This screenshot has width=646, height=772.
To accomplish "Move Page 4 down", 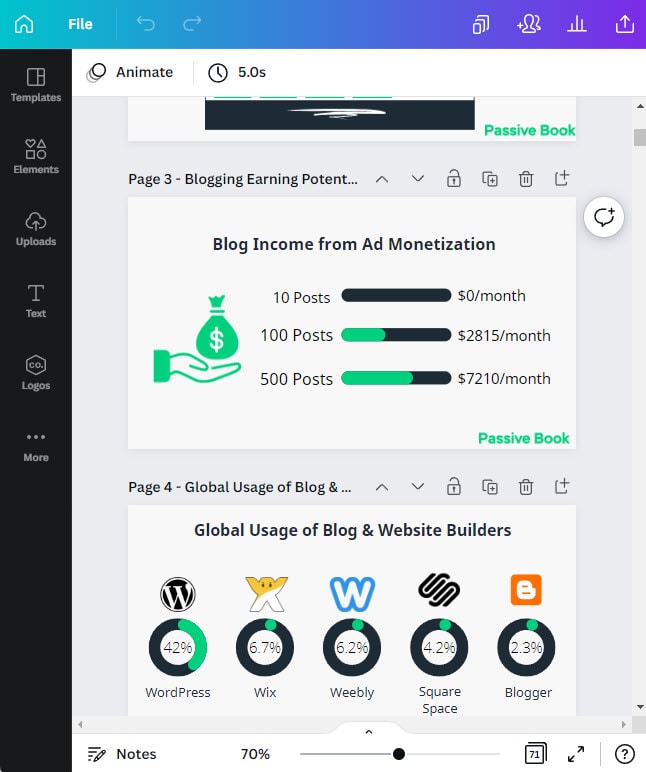I will point(418,486).
